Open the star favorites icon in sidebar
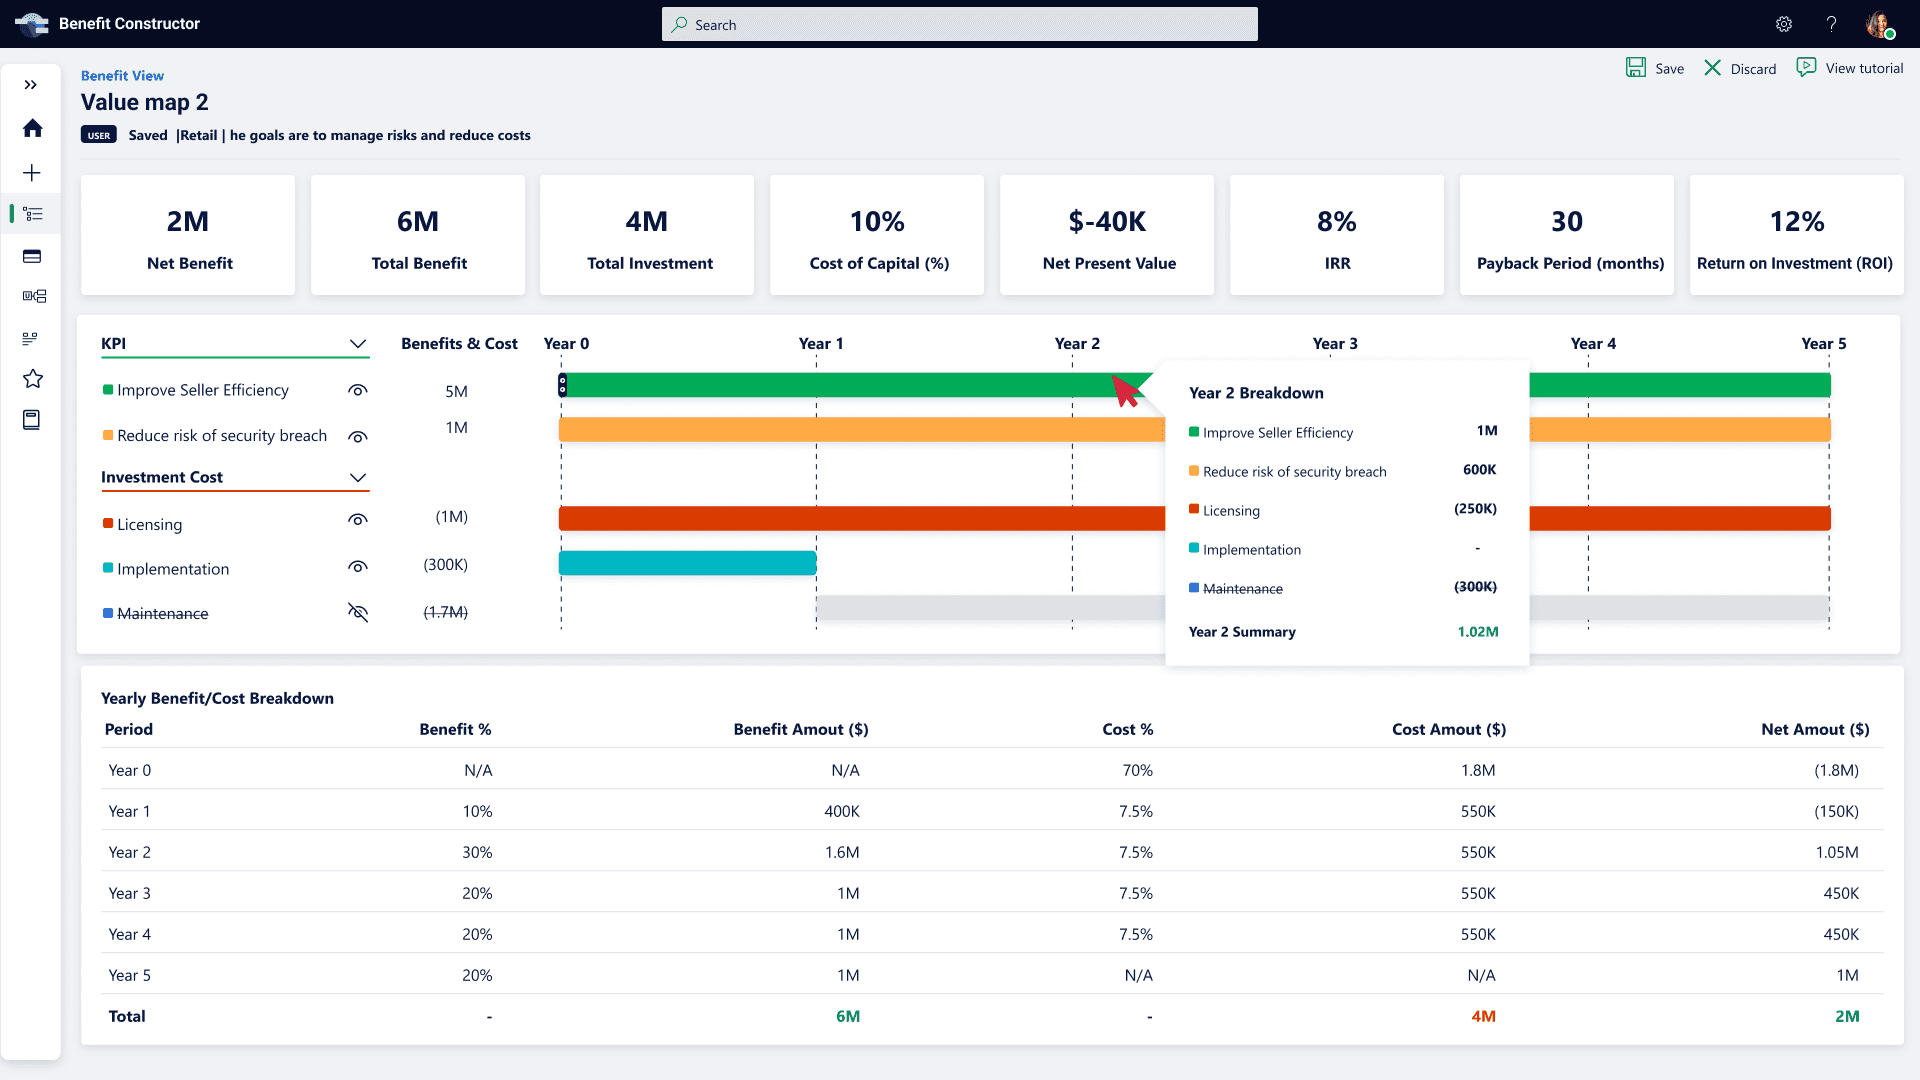 point(32,378)
